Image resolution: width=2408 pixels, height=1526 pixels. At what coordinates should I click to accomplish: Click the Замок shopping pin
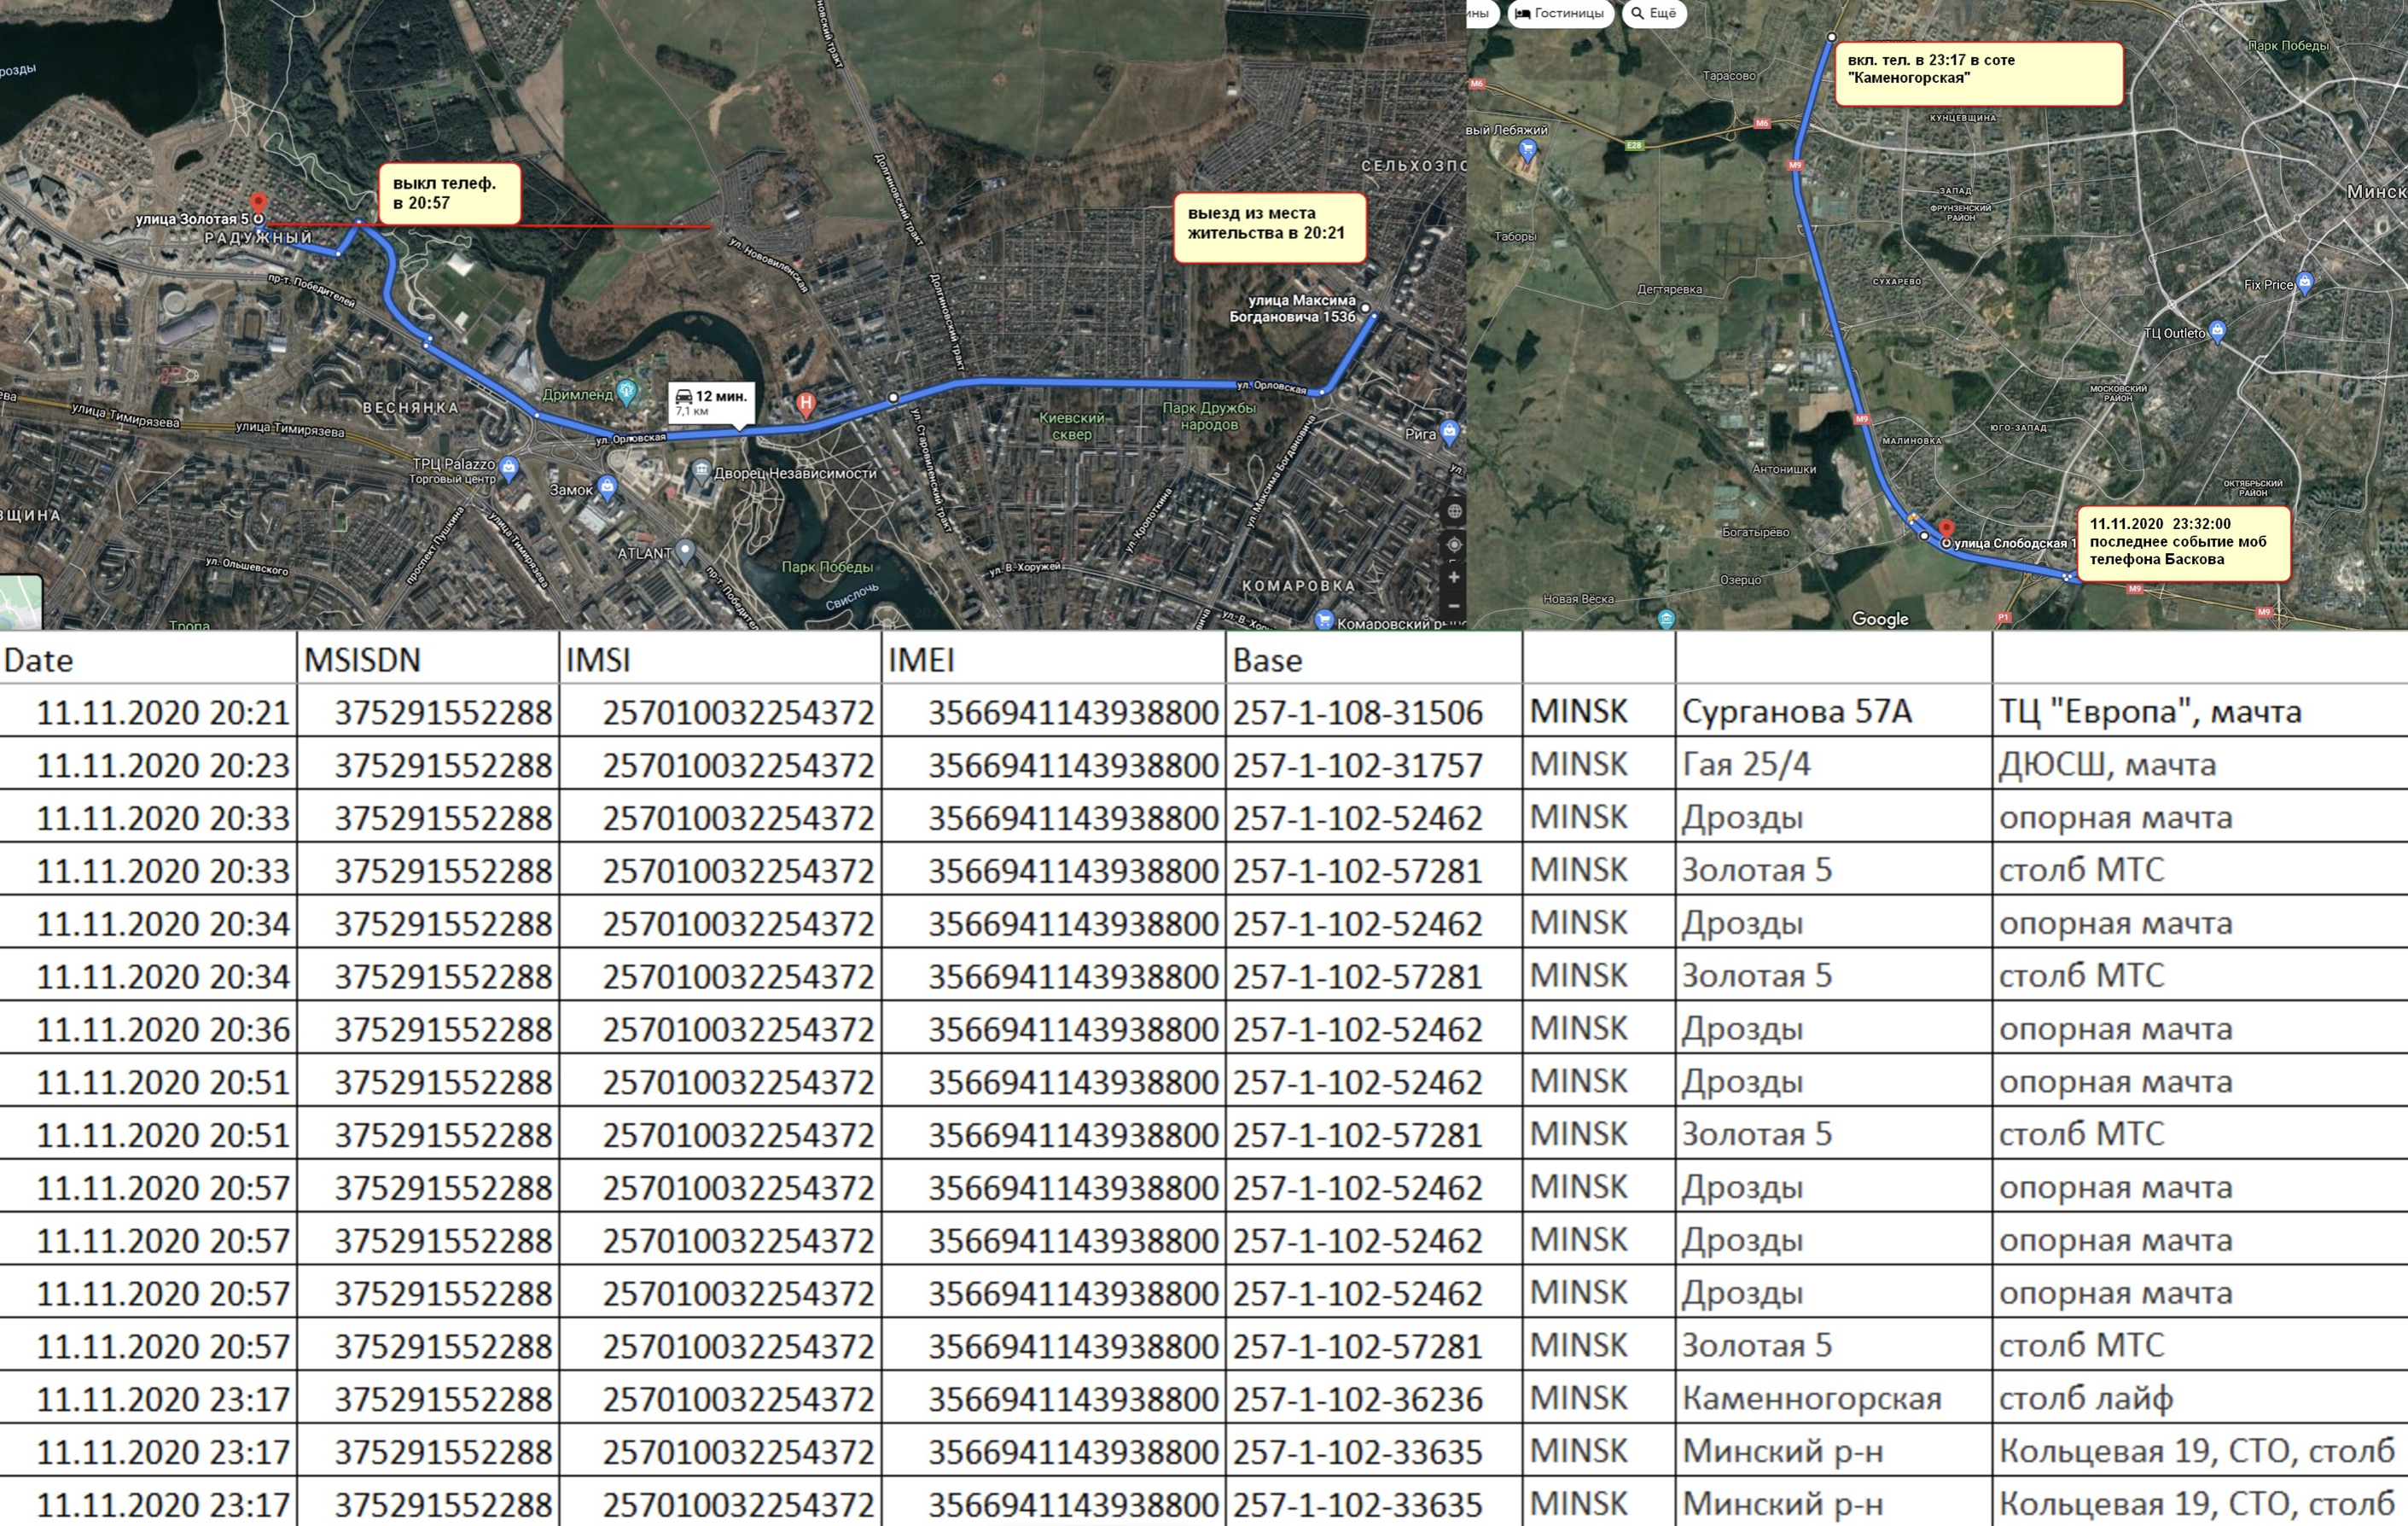tap(607, 487)
